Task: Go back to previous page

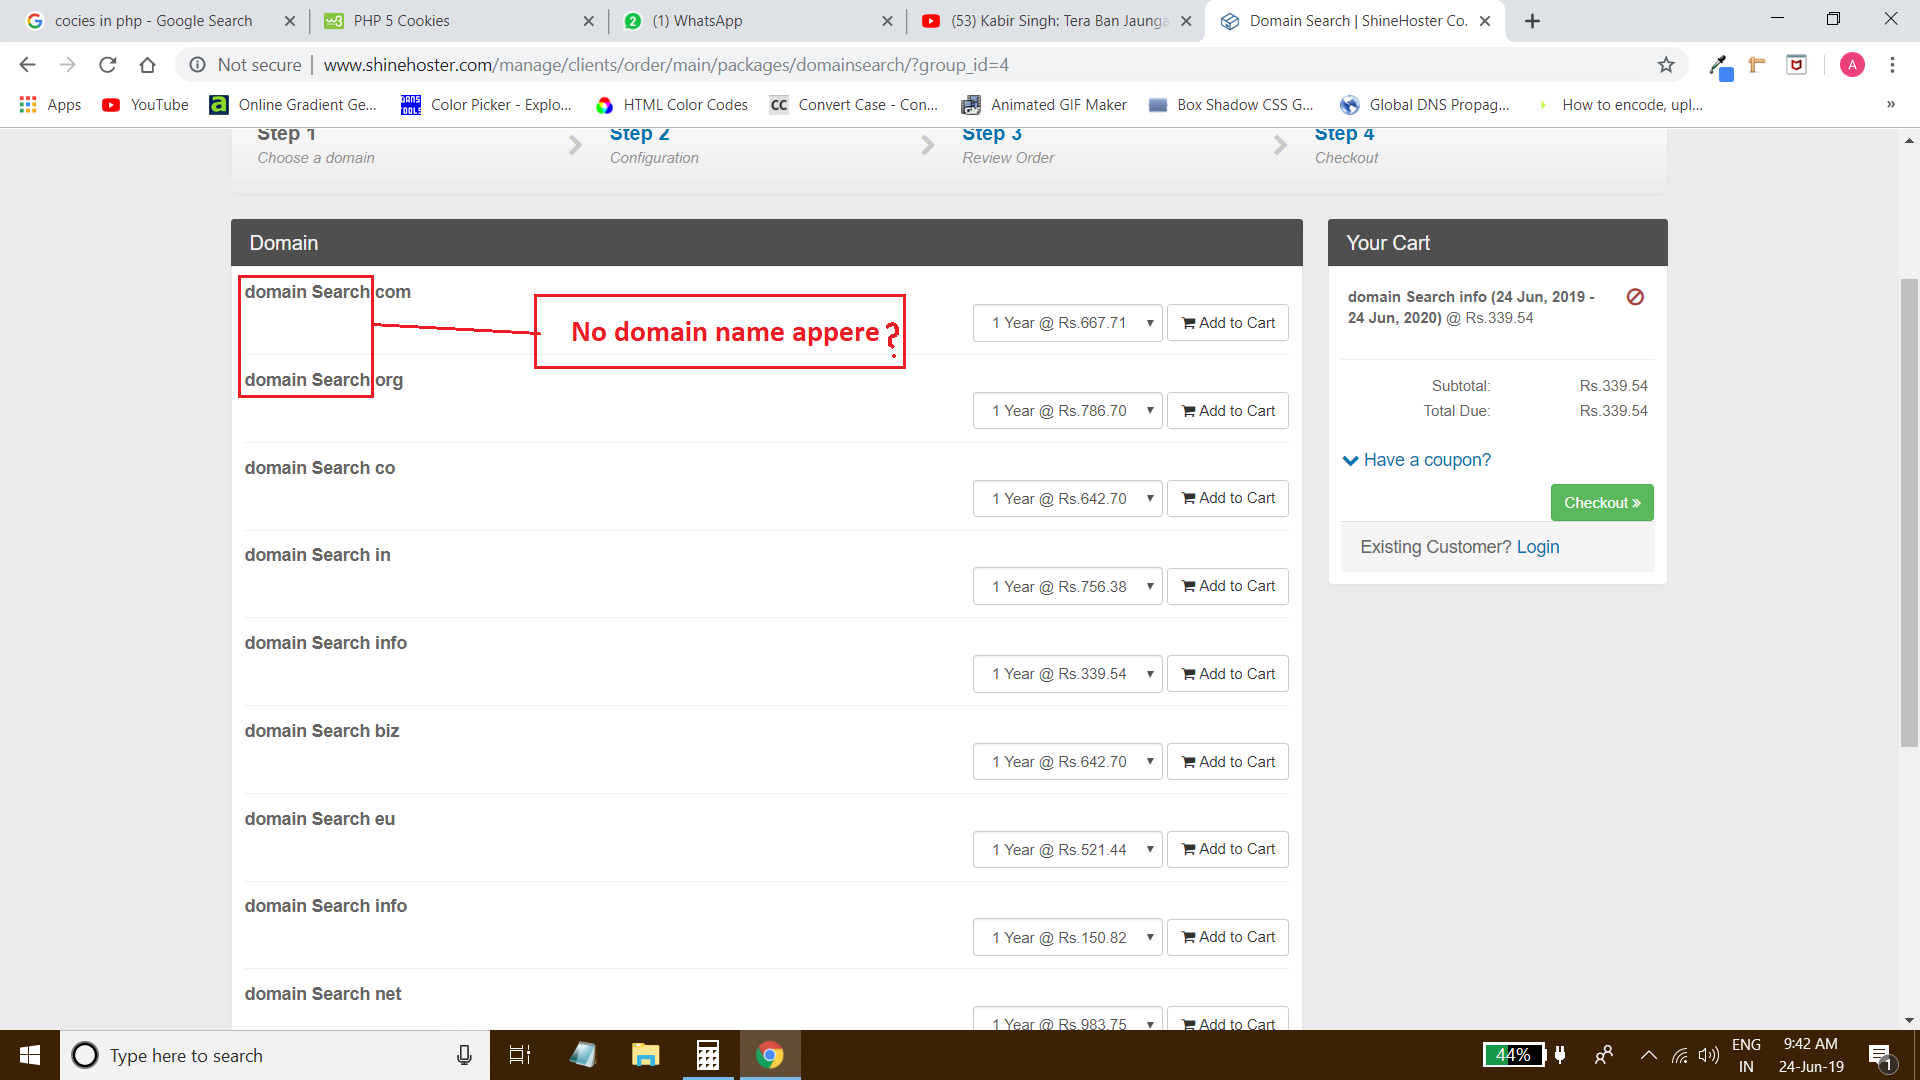Action: click(x=27, y=65)
